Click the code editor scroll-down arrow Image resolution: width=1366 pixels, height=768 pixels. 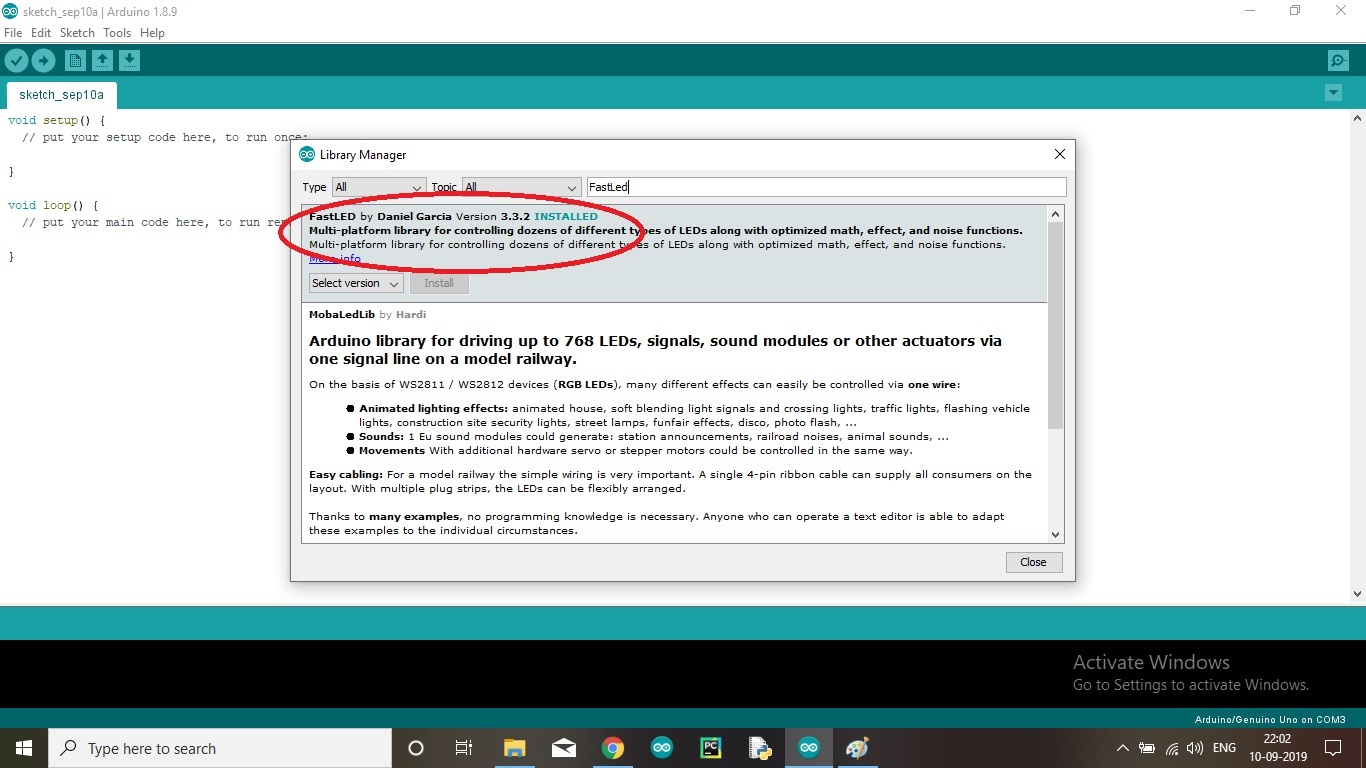[1357, 594]
